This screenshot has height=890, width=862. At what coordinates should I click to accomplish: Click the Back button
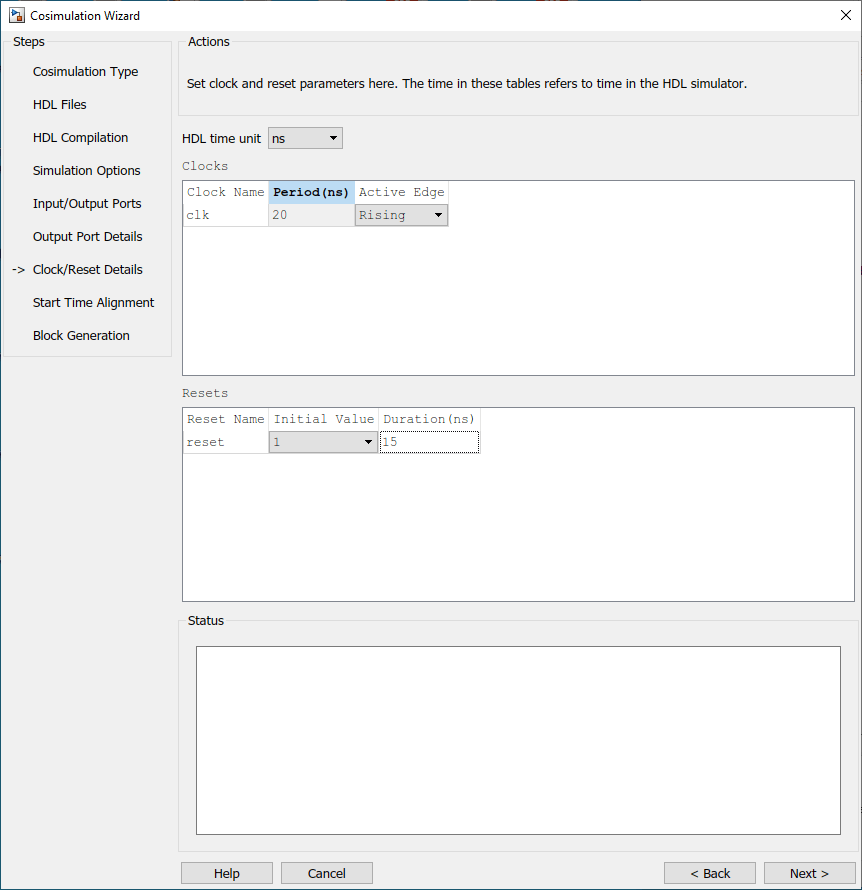coord(710,872)
